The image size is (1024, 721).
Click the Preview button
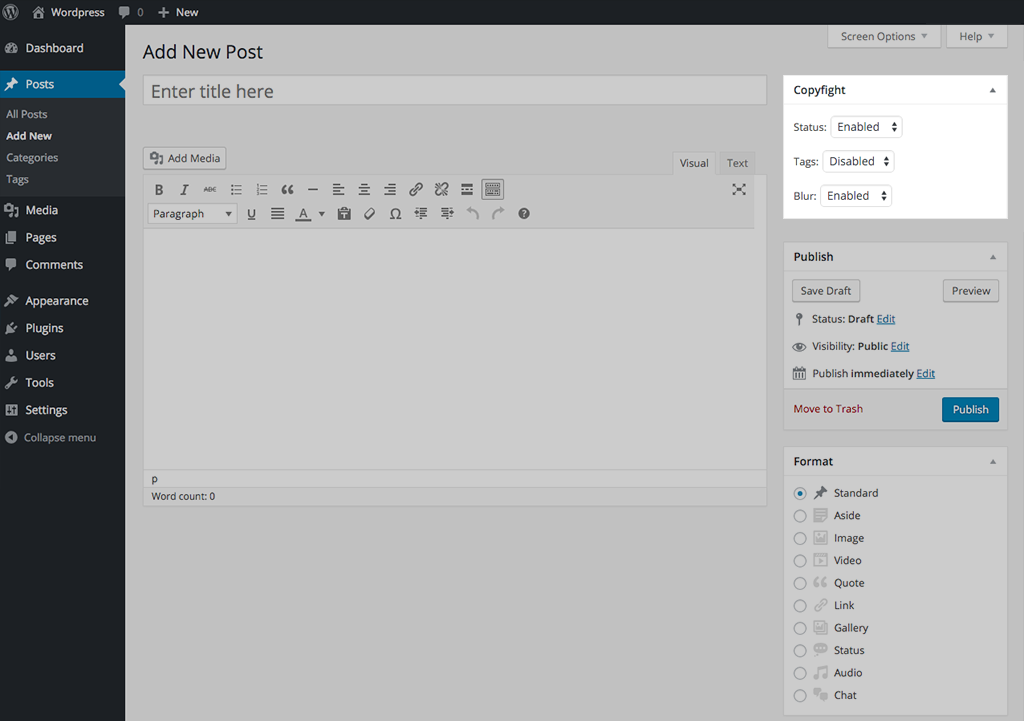click(x=970, y=291)
